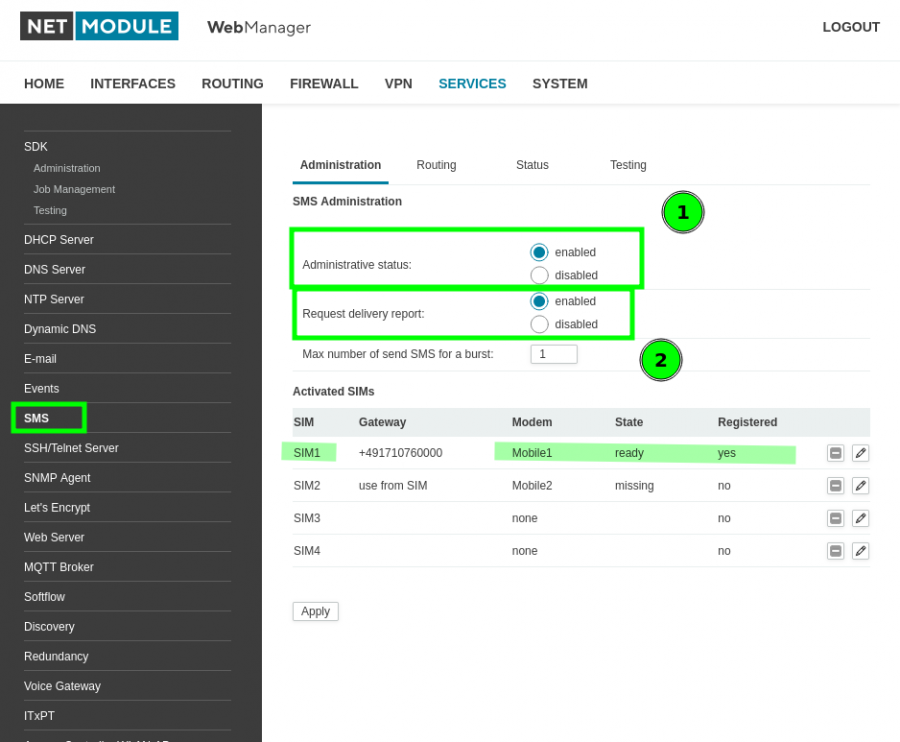Edit the SIM2 entry with pencil icon

coord(860,486)
